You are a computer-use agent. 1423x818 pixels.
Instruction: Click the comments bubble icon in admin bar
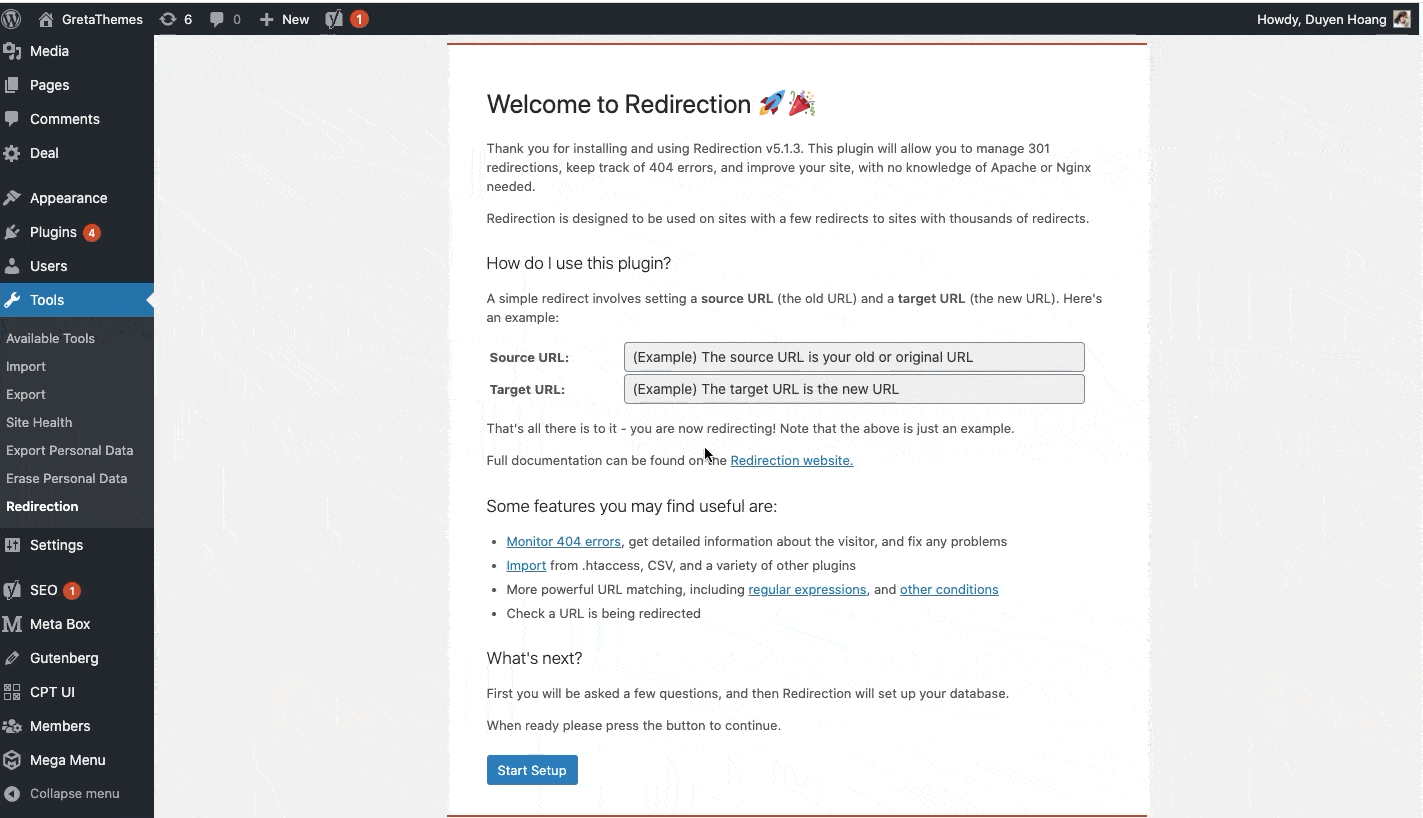click(217, 19)
